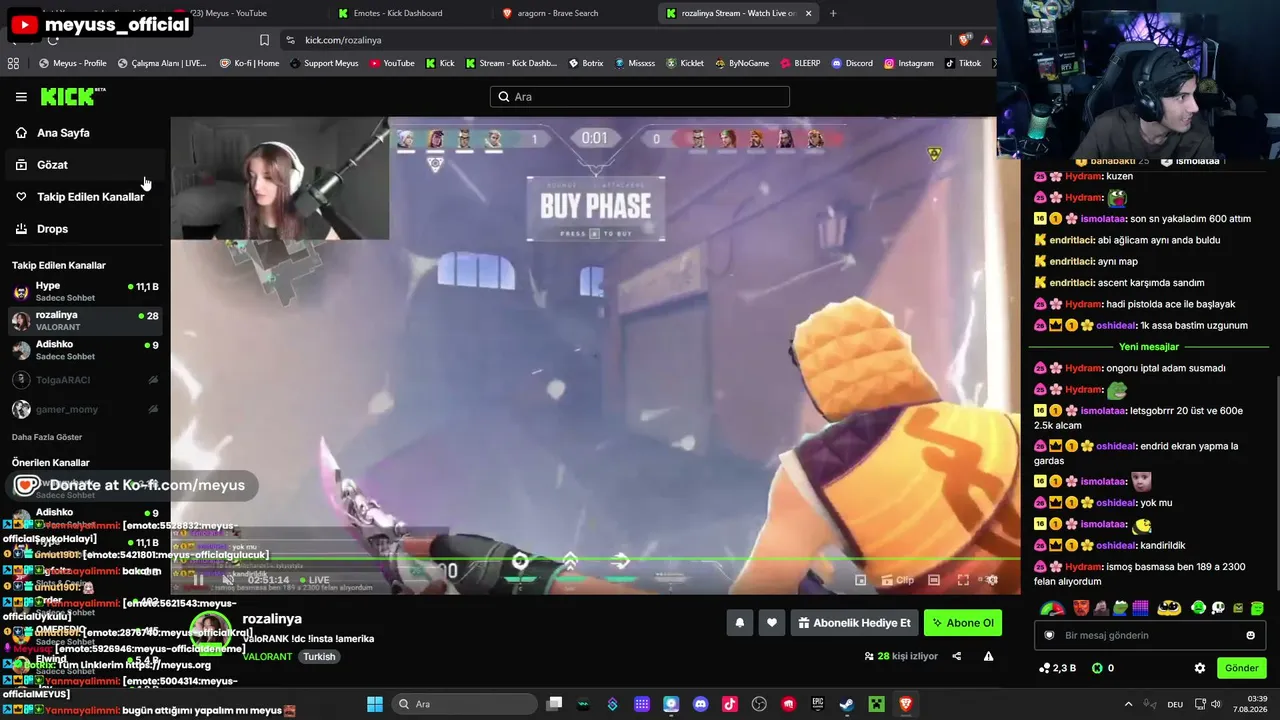Unfollow rozalinya with the heart button
1280x720 pixels.
point(772,623)
